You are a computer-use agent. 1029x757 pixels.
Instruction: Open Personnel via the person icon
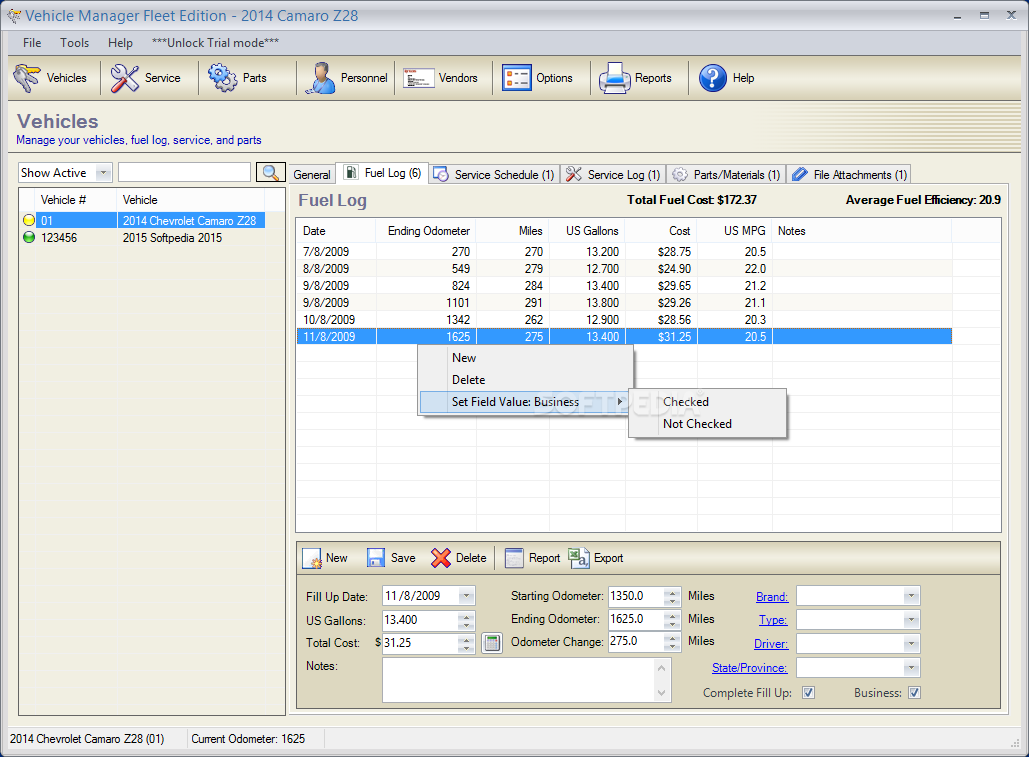pos(320,78)
